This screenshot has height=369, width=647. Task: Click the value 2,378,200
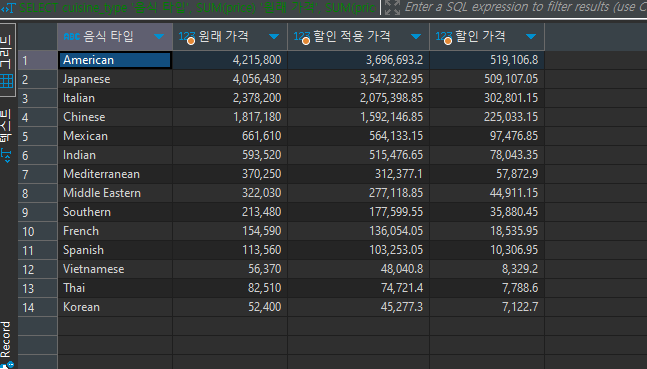pos(257,98)
